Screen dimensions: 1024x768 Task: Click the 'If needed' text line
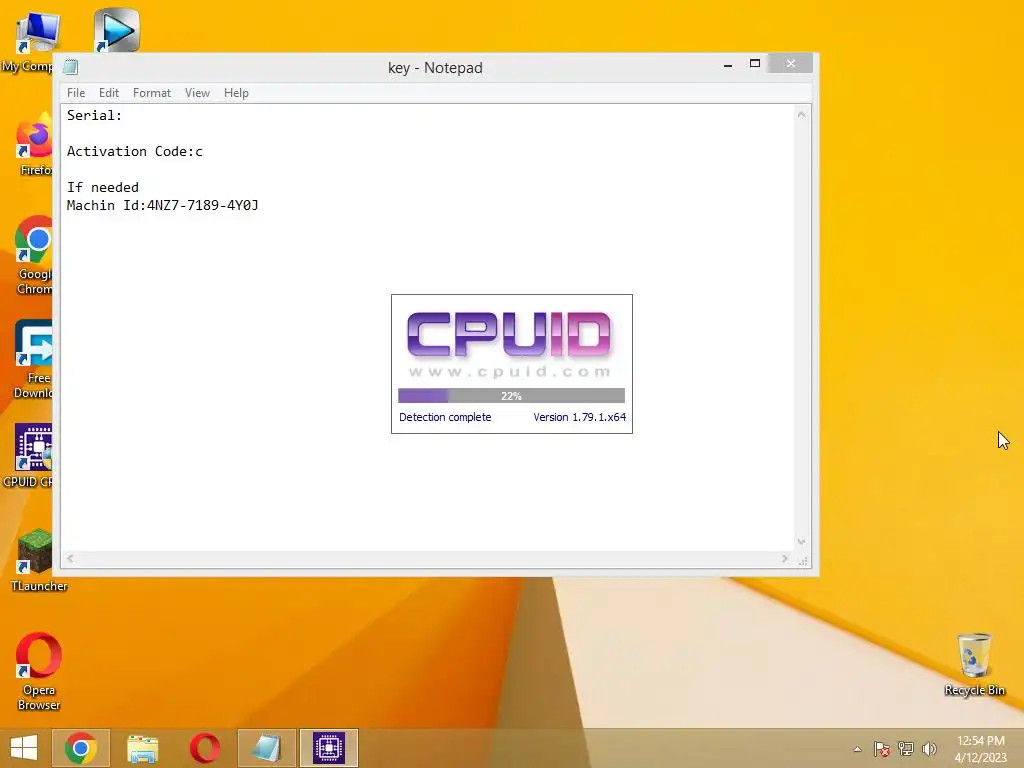pyautogui.click(x=103, y=187)
